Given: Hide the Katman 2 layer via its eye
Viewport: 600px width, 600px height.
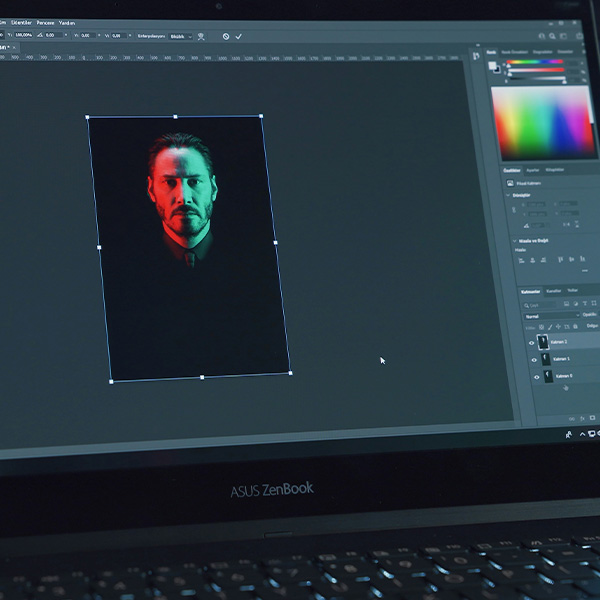Looking at the screenshot, I should [x=531, y=343].
